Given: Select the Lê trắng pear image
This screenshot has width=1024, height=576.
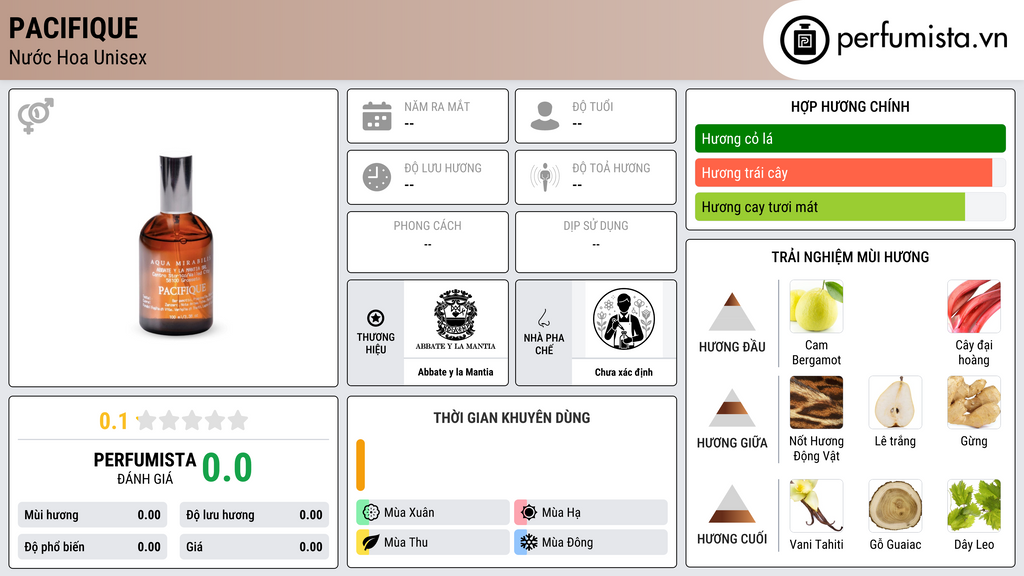Looking at the screenshot, I should (x=895, y=402).
